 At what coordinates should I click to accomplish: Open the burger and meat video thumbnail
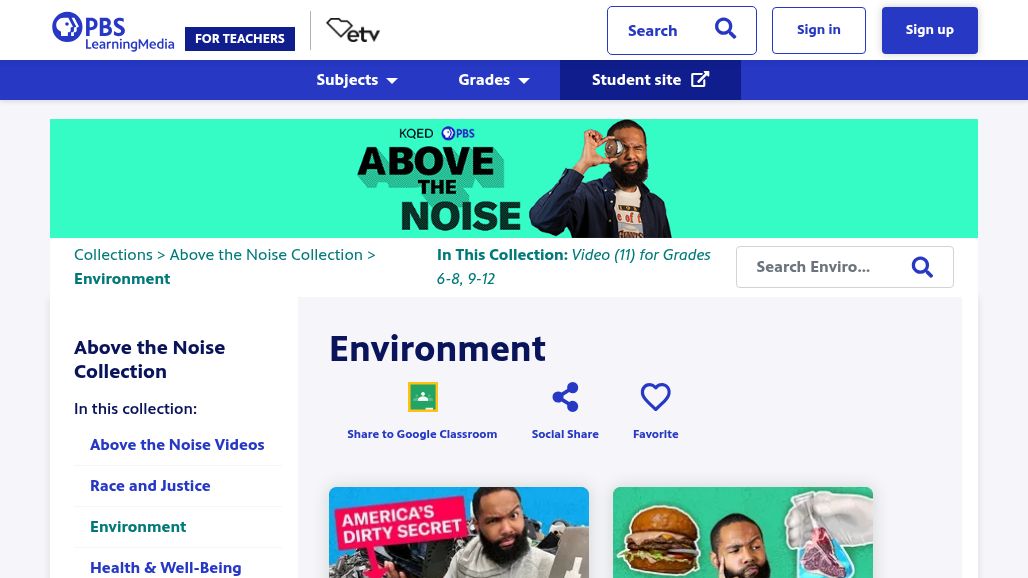point(743,532)
